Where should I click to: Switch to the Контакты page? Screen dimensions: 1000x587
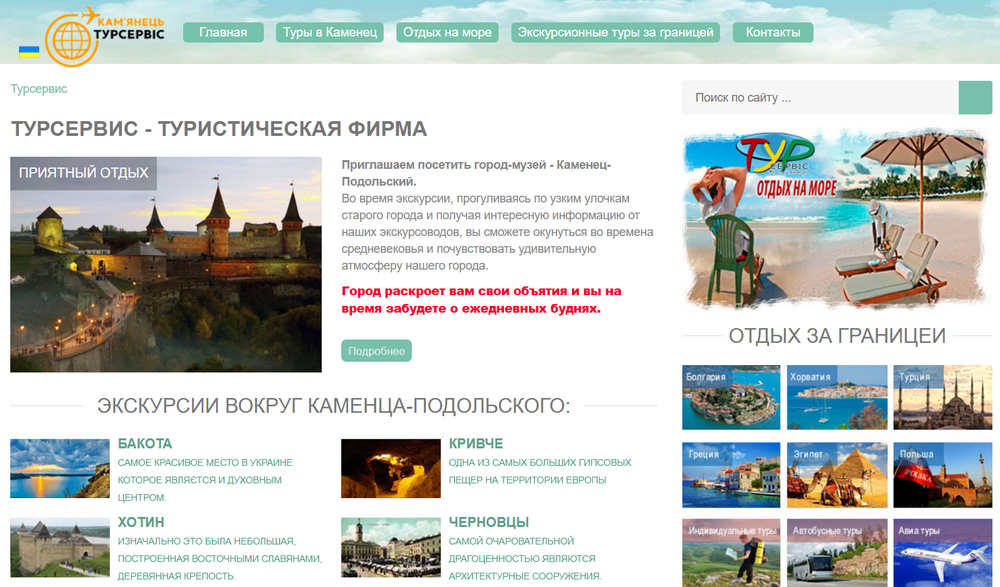point(775,32)
